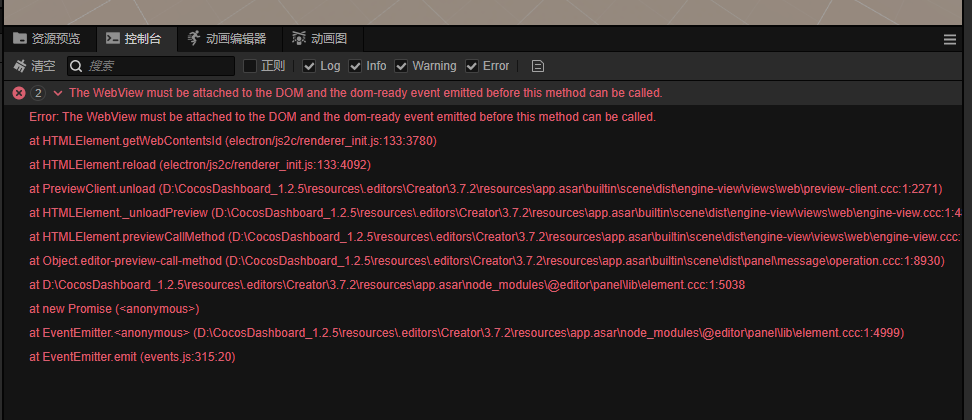The width and height of the screenshot is (972, 420).
Task: Collapse the WebView error stack trace
Action: point(58,93)
